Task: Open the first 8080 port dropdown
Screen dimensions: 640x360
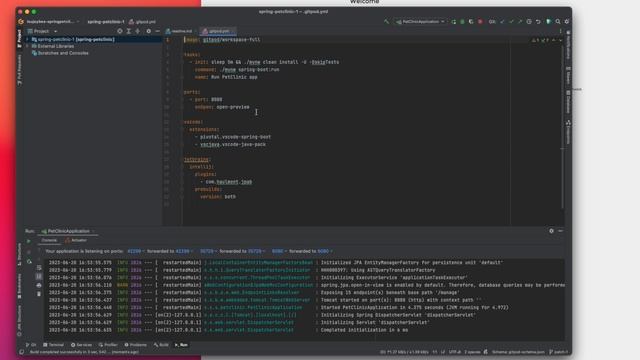Action: [x=279, y=251]
